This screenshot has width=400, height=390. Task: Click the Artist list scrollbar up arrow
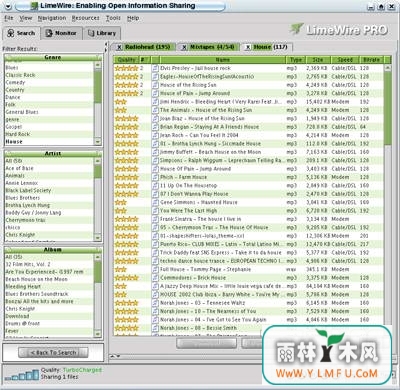(98, 161)
